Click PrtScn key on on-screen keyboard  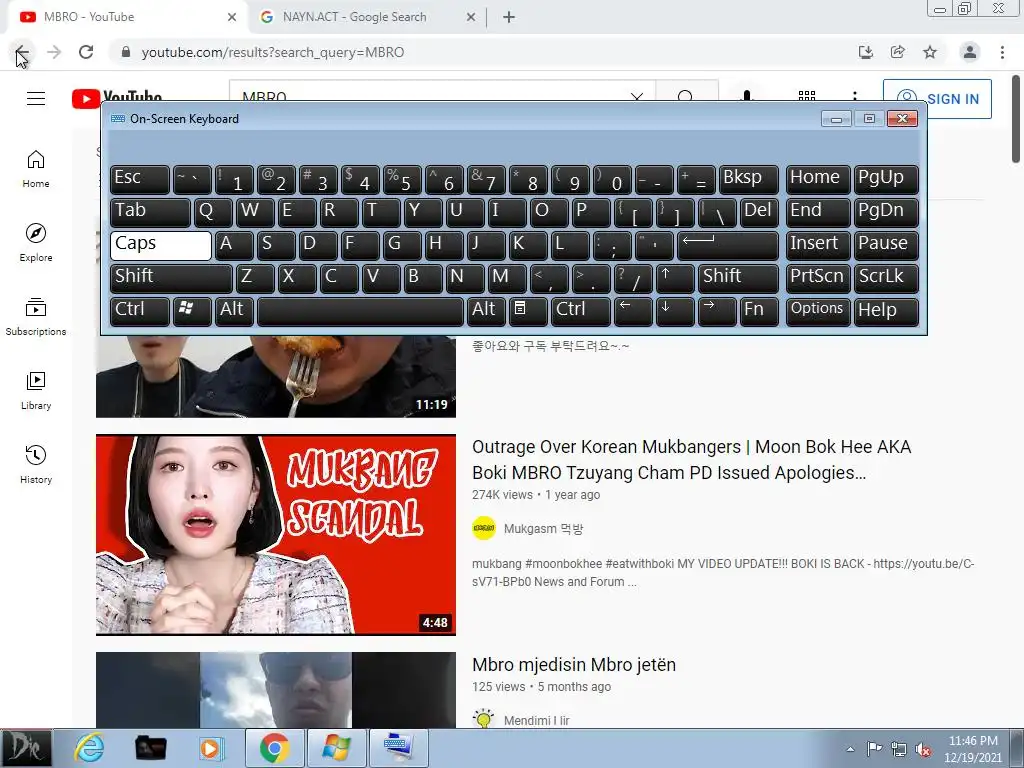tap(818, 278)
